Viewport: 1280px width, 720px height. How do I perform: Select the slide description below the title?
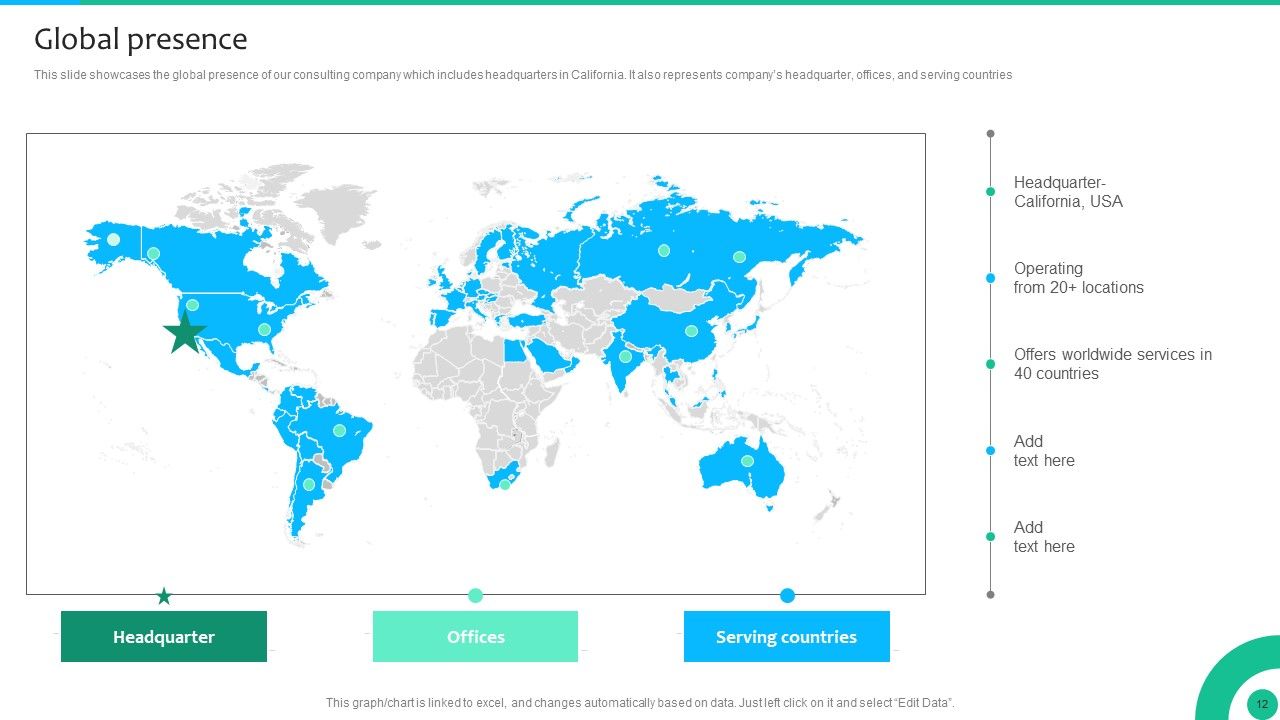(x=523, y=75)
